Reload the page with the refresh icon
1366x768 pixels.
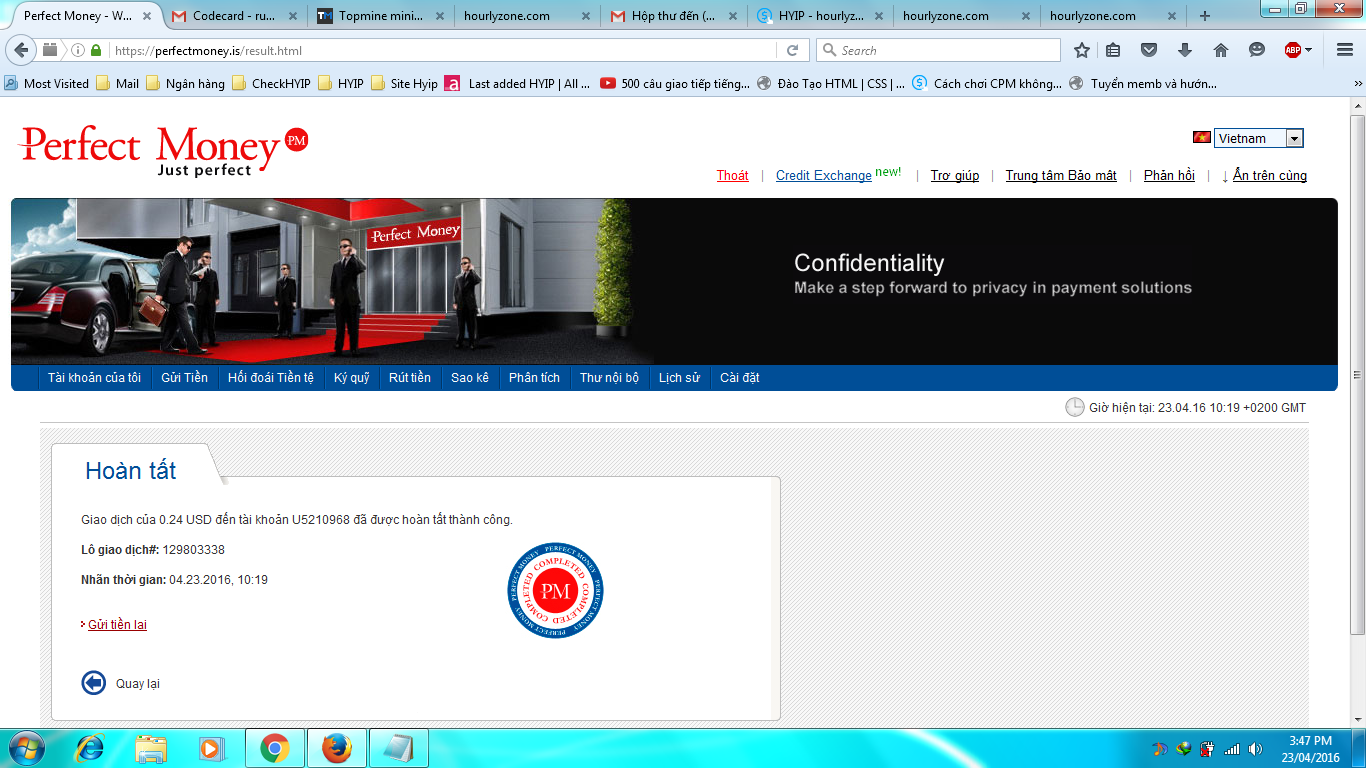click(x=792, y=50)
